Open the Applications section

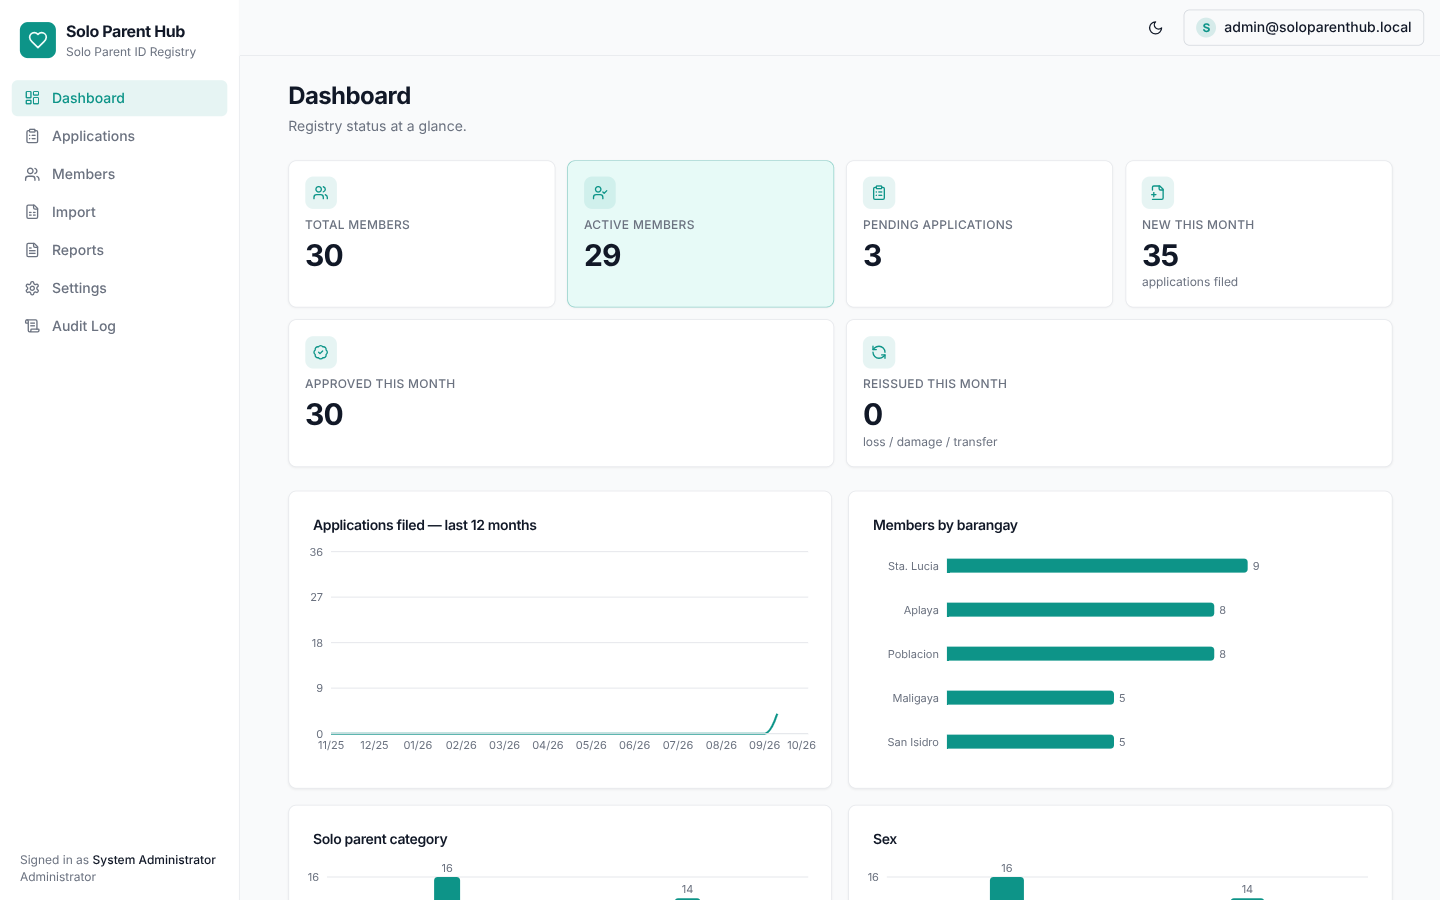coord(119,136)
